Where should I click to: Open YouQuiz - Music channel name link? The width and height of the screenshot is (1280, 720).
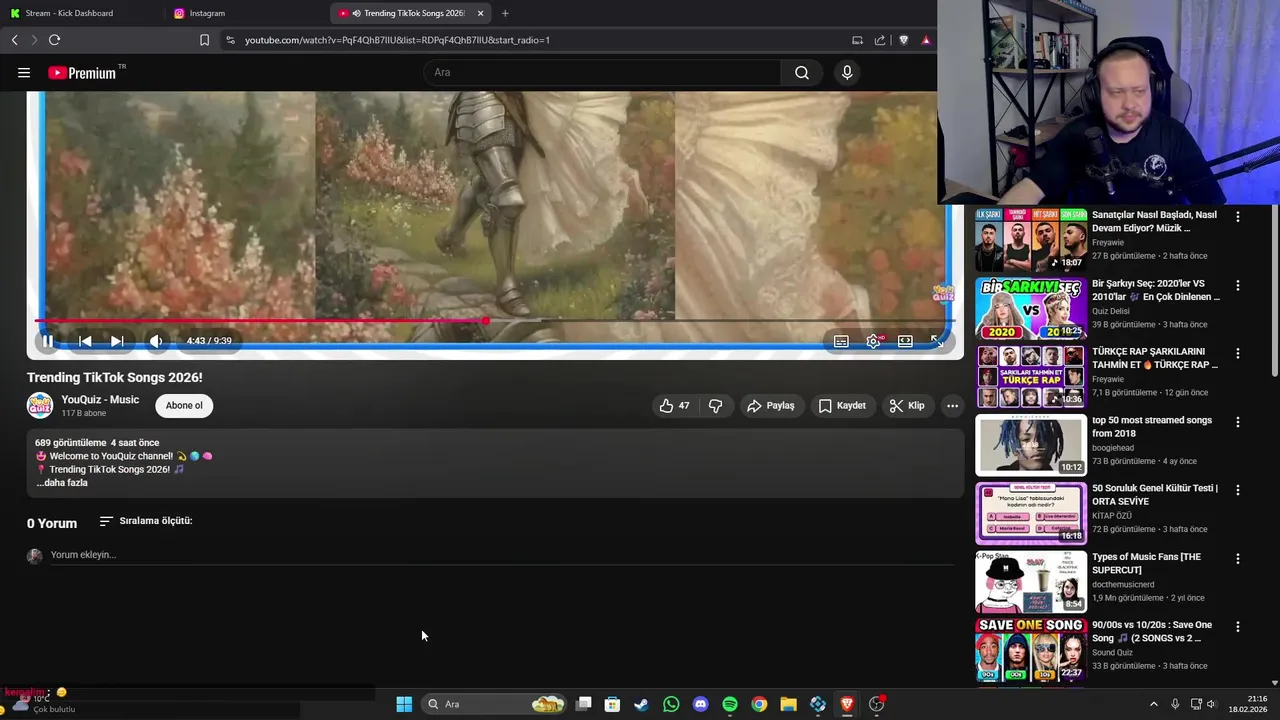[100, 400]
